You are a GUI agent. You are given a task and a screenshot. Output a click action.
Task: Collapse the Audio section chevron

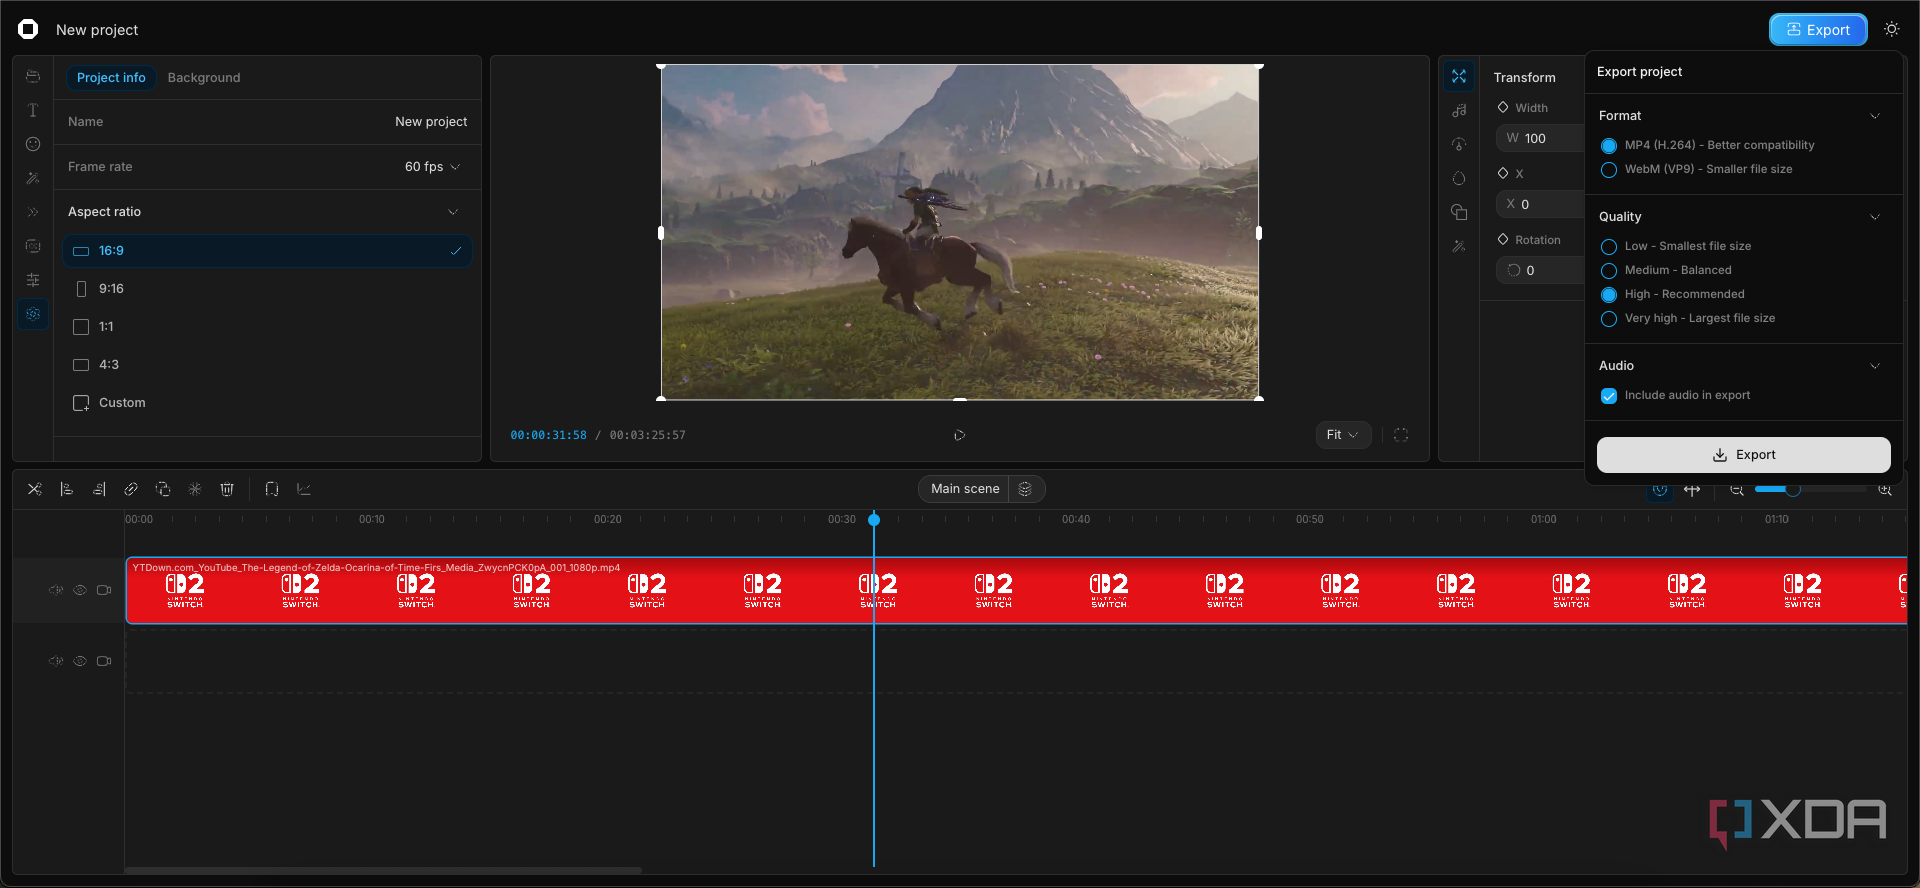click(x=1875, y=366)
